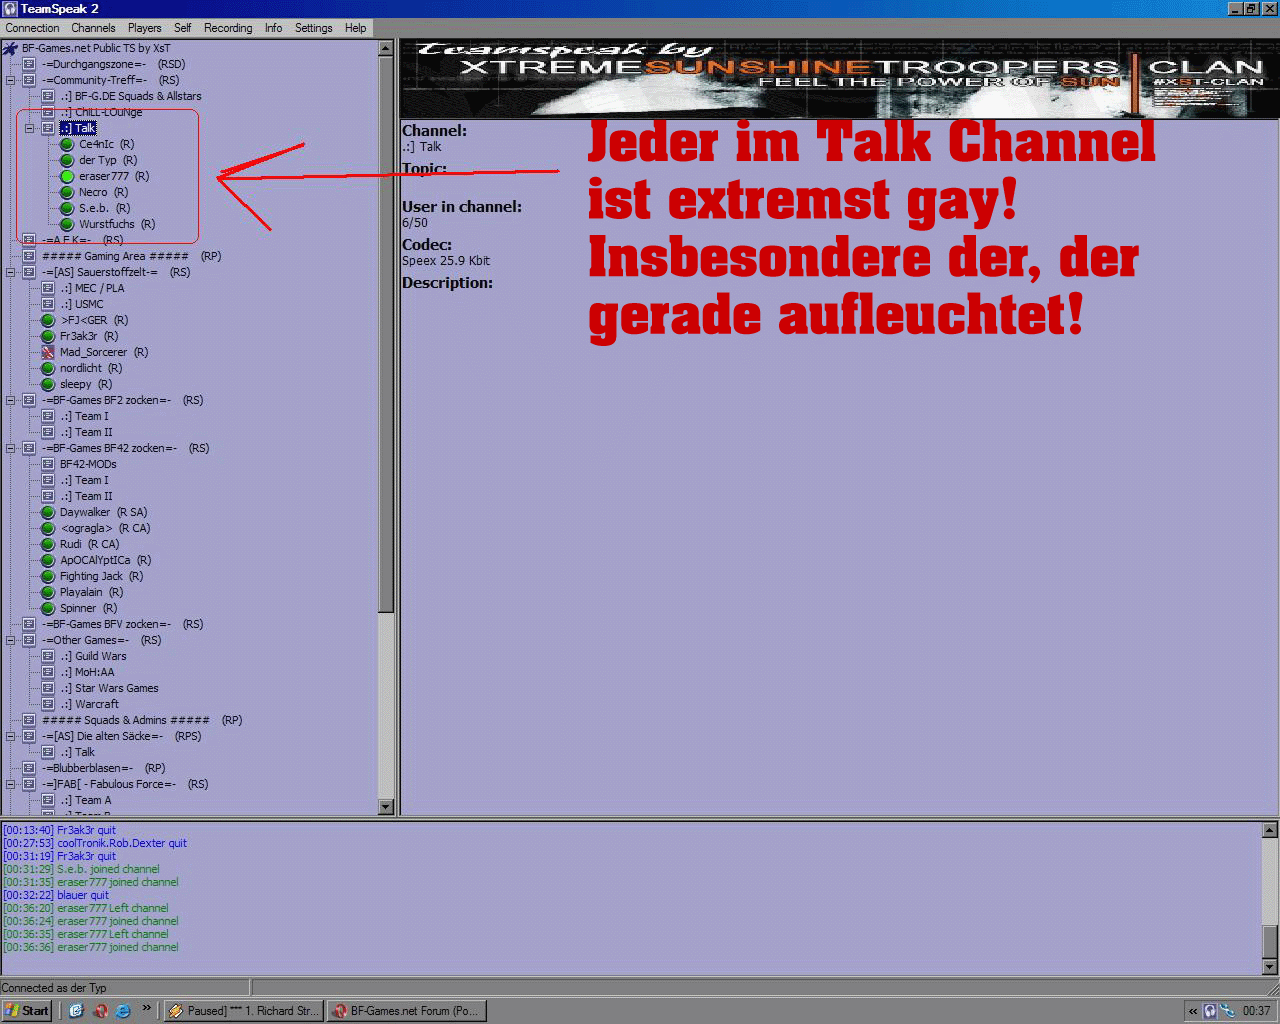Screen dimensions: 1280x1024
Task: Open the Info menu
Action: coord(273,28)
